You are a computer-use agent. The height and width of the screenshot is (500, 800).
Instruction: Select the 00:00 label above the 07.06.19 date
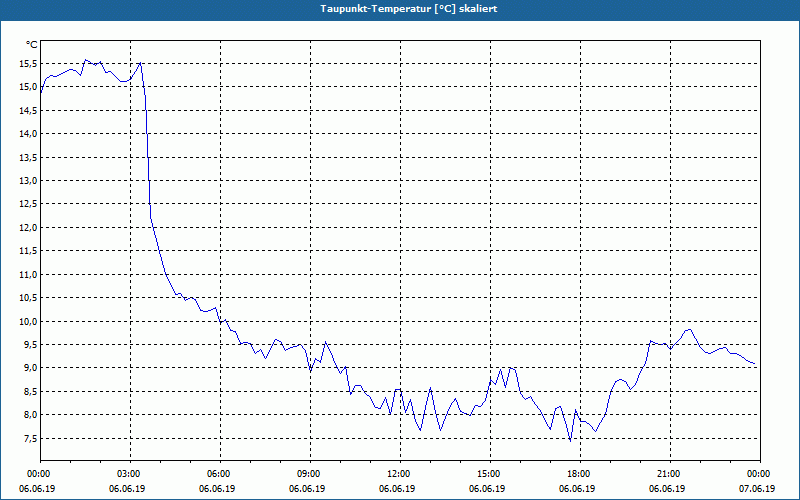(x=757, y=474)
